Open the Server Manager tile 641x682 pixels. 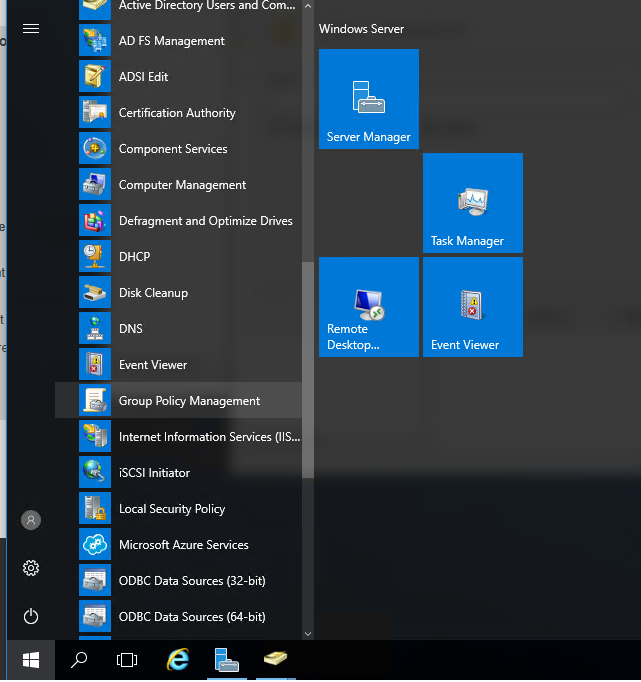[x=369, y=99]
